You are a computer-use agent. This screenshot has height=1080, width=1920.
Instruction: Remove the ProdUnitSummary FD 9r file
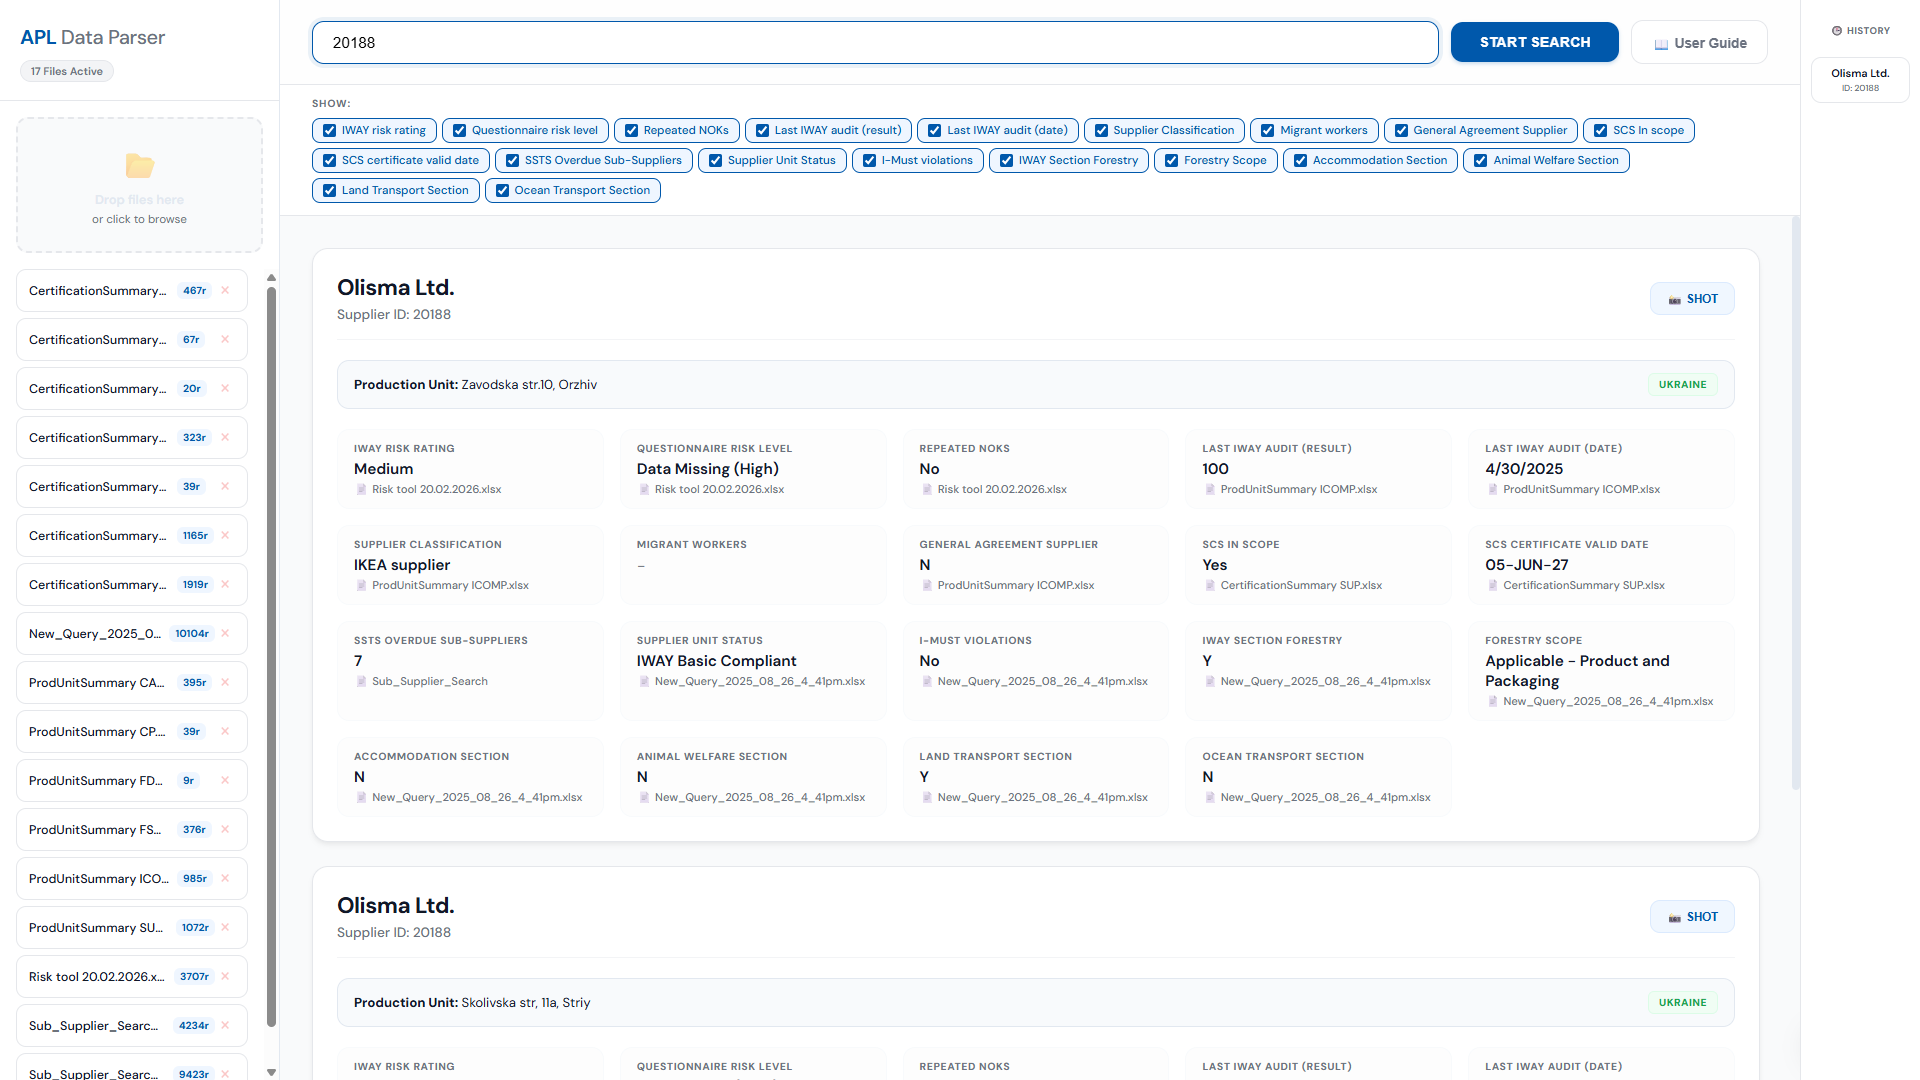pyautogui.click(x=225, y=781)
